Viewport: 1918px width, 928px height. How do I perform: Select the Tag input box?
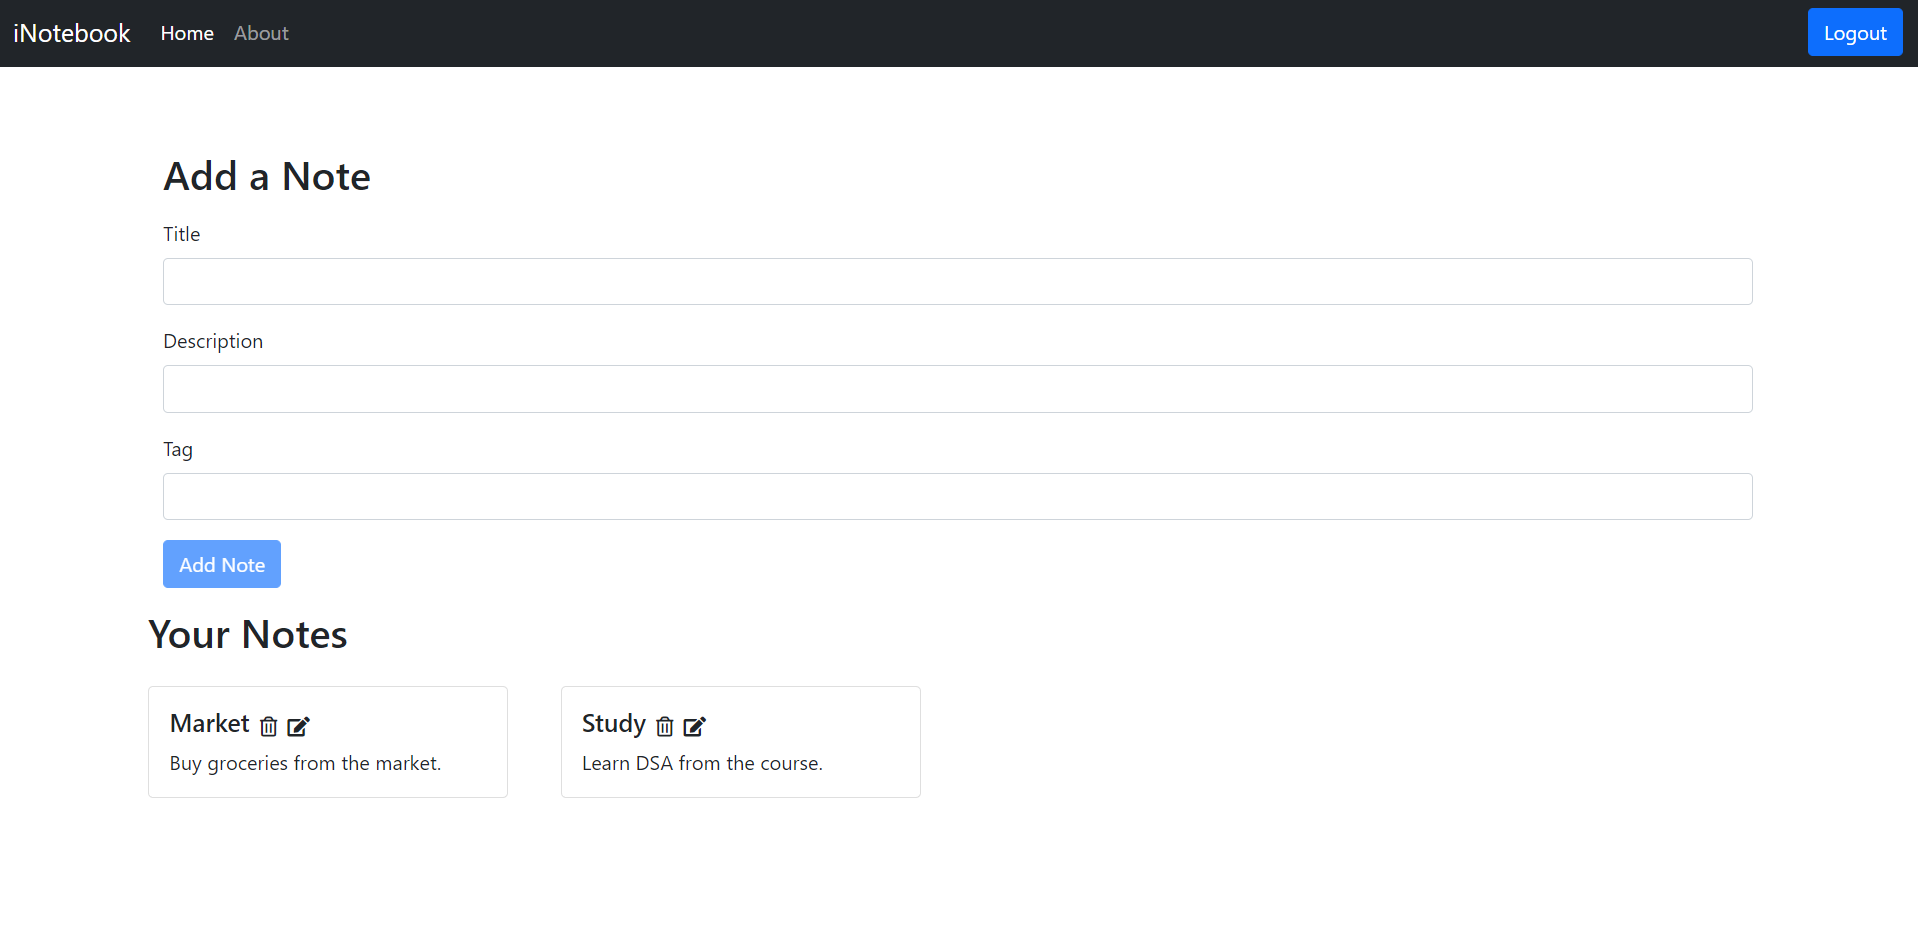(x=957, y=496)
